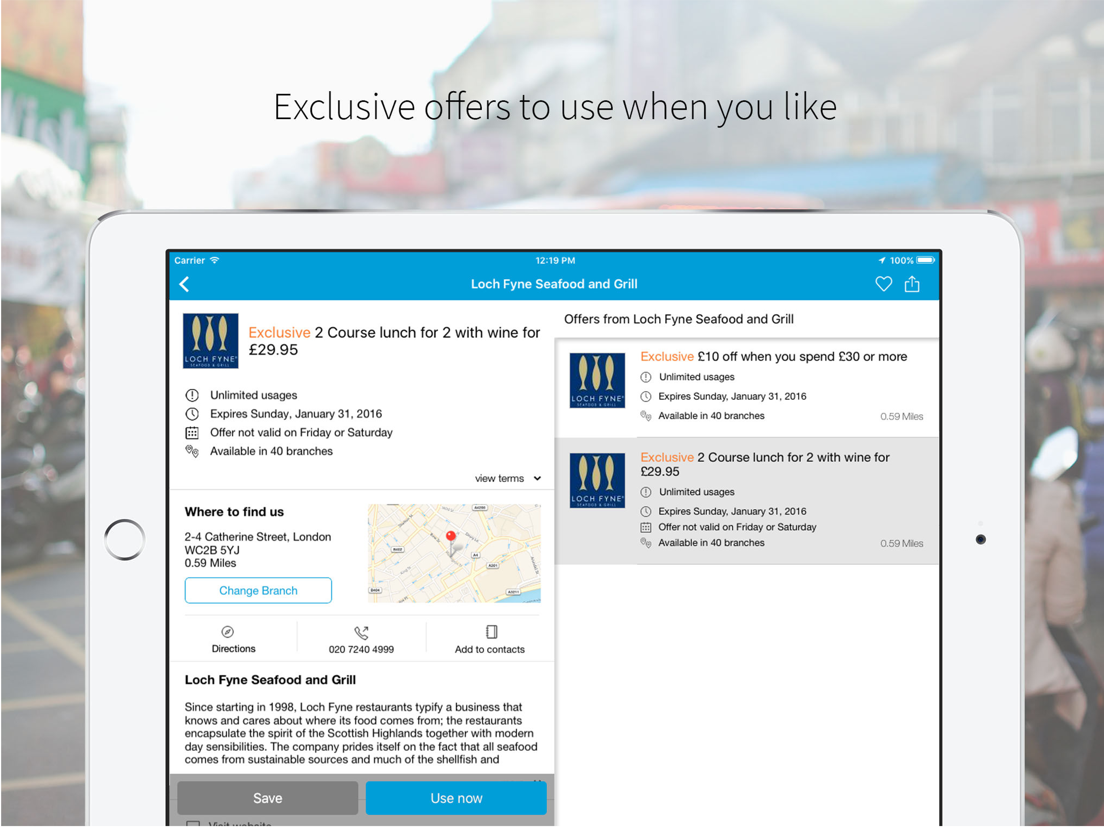
Task: Click the Directions label
Action: (x=234, y=649)
